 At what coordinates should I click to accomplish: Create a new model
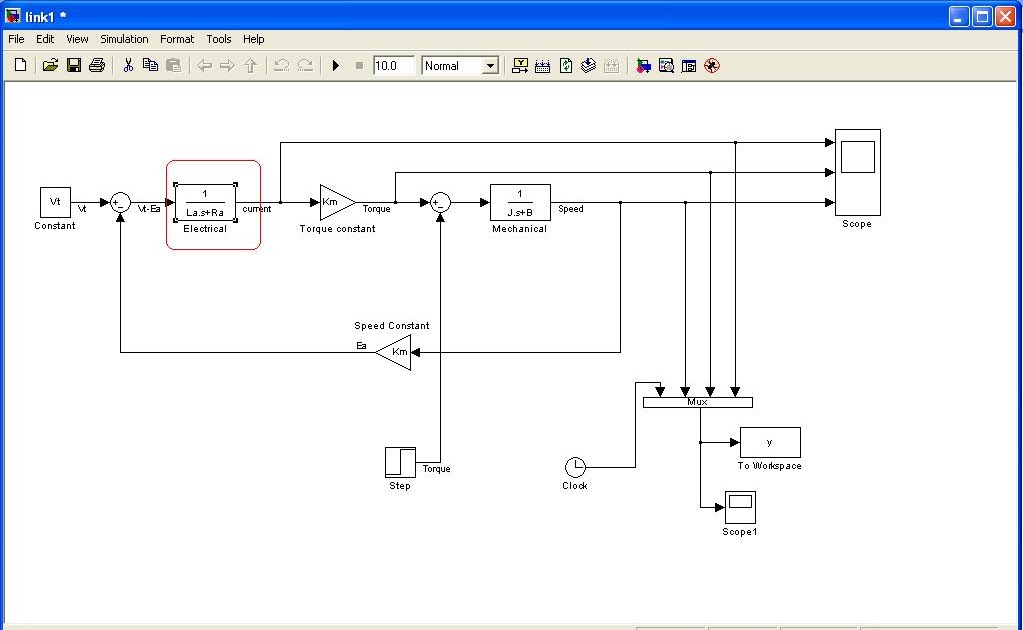point(19,65)
